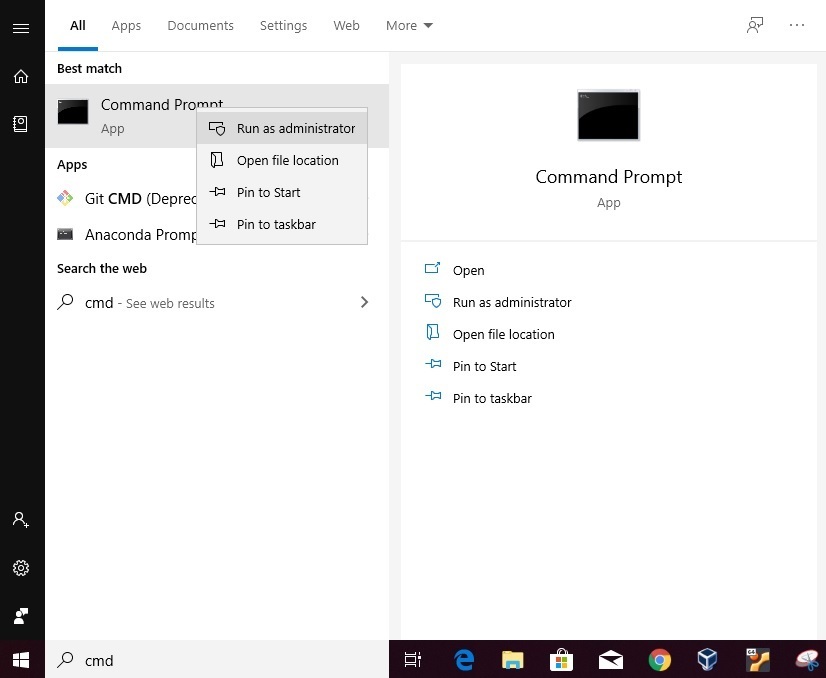826x678 pixels.
Task: Open the three-dot options menu
Action: click(797, 26)
